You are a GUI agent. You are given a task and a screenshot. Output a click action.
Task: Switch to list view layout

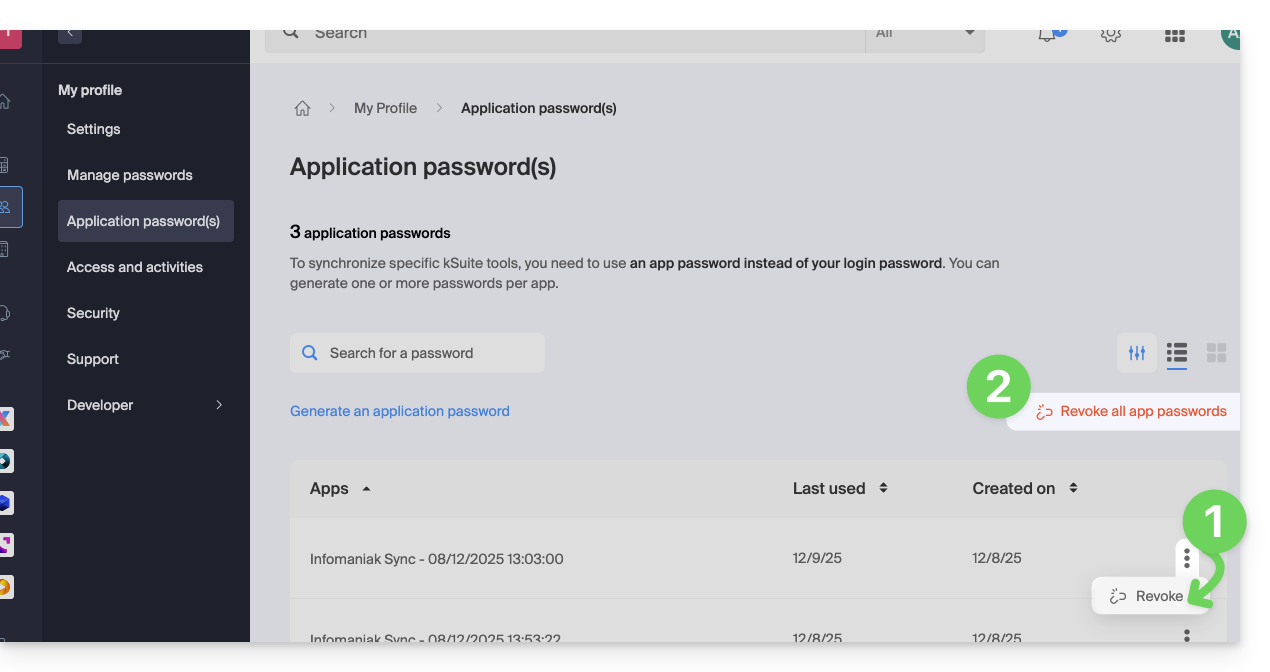[1177, 353]
